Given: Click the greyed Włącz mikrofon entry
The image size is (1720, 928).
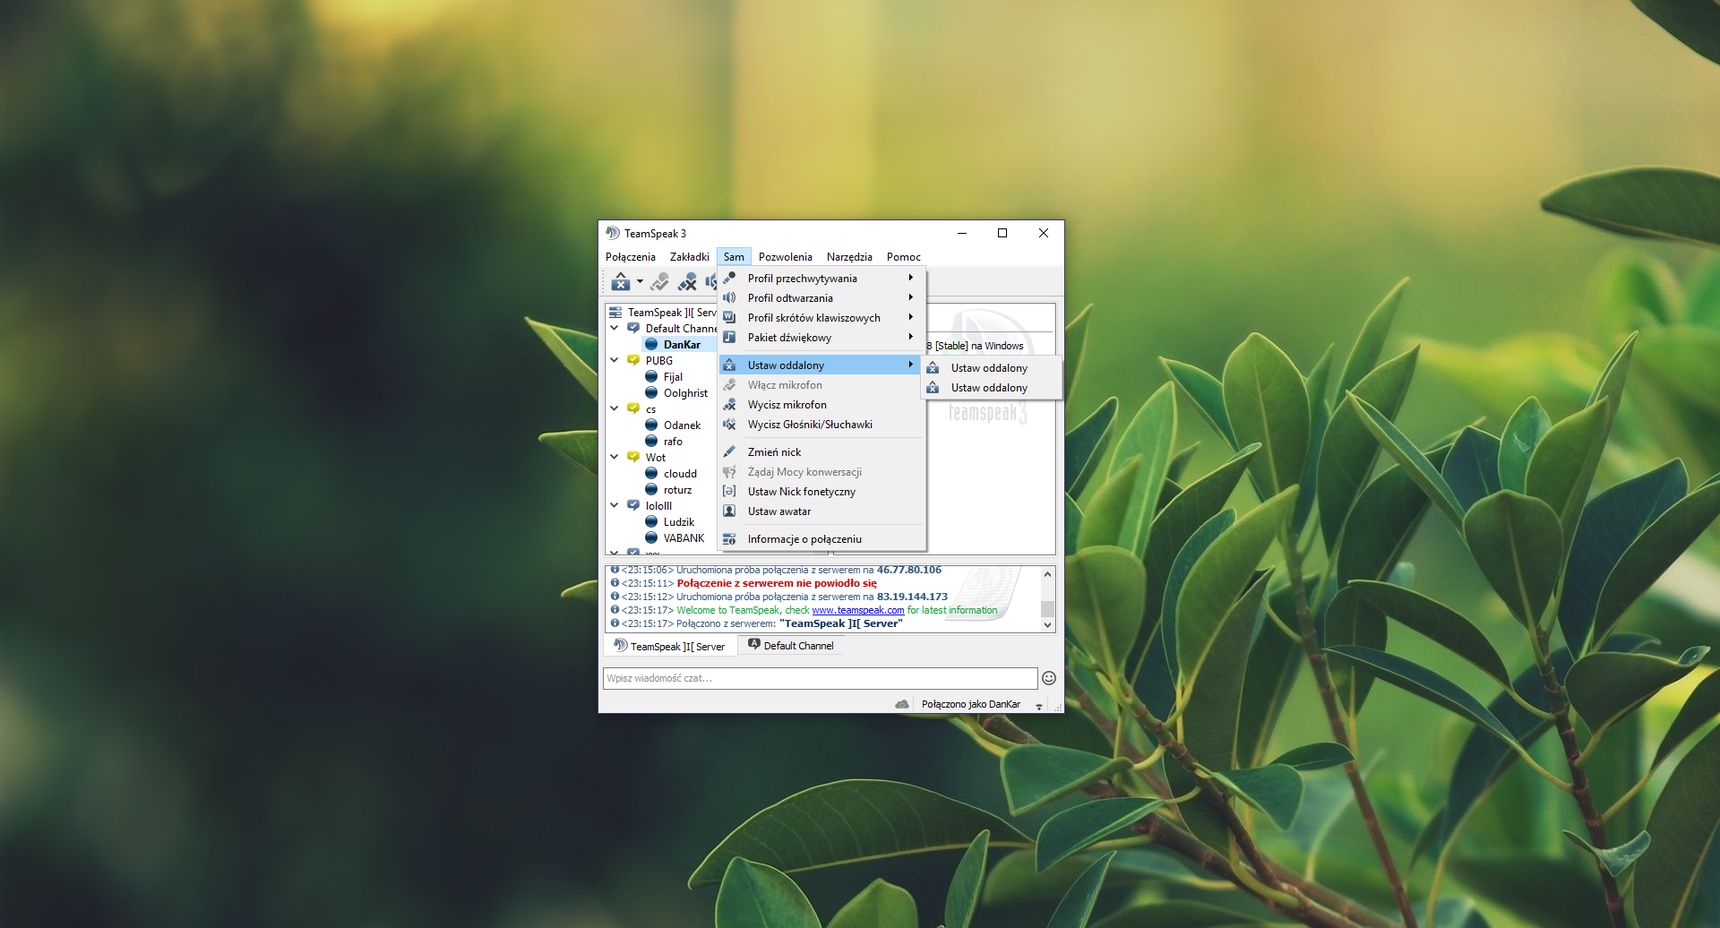Looking at the screenshot, I should (x=821, y=385).
